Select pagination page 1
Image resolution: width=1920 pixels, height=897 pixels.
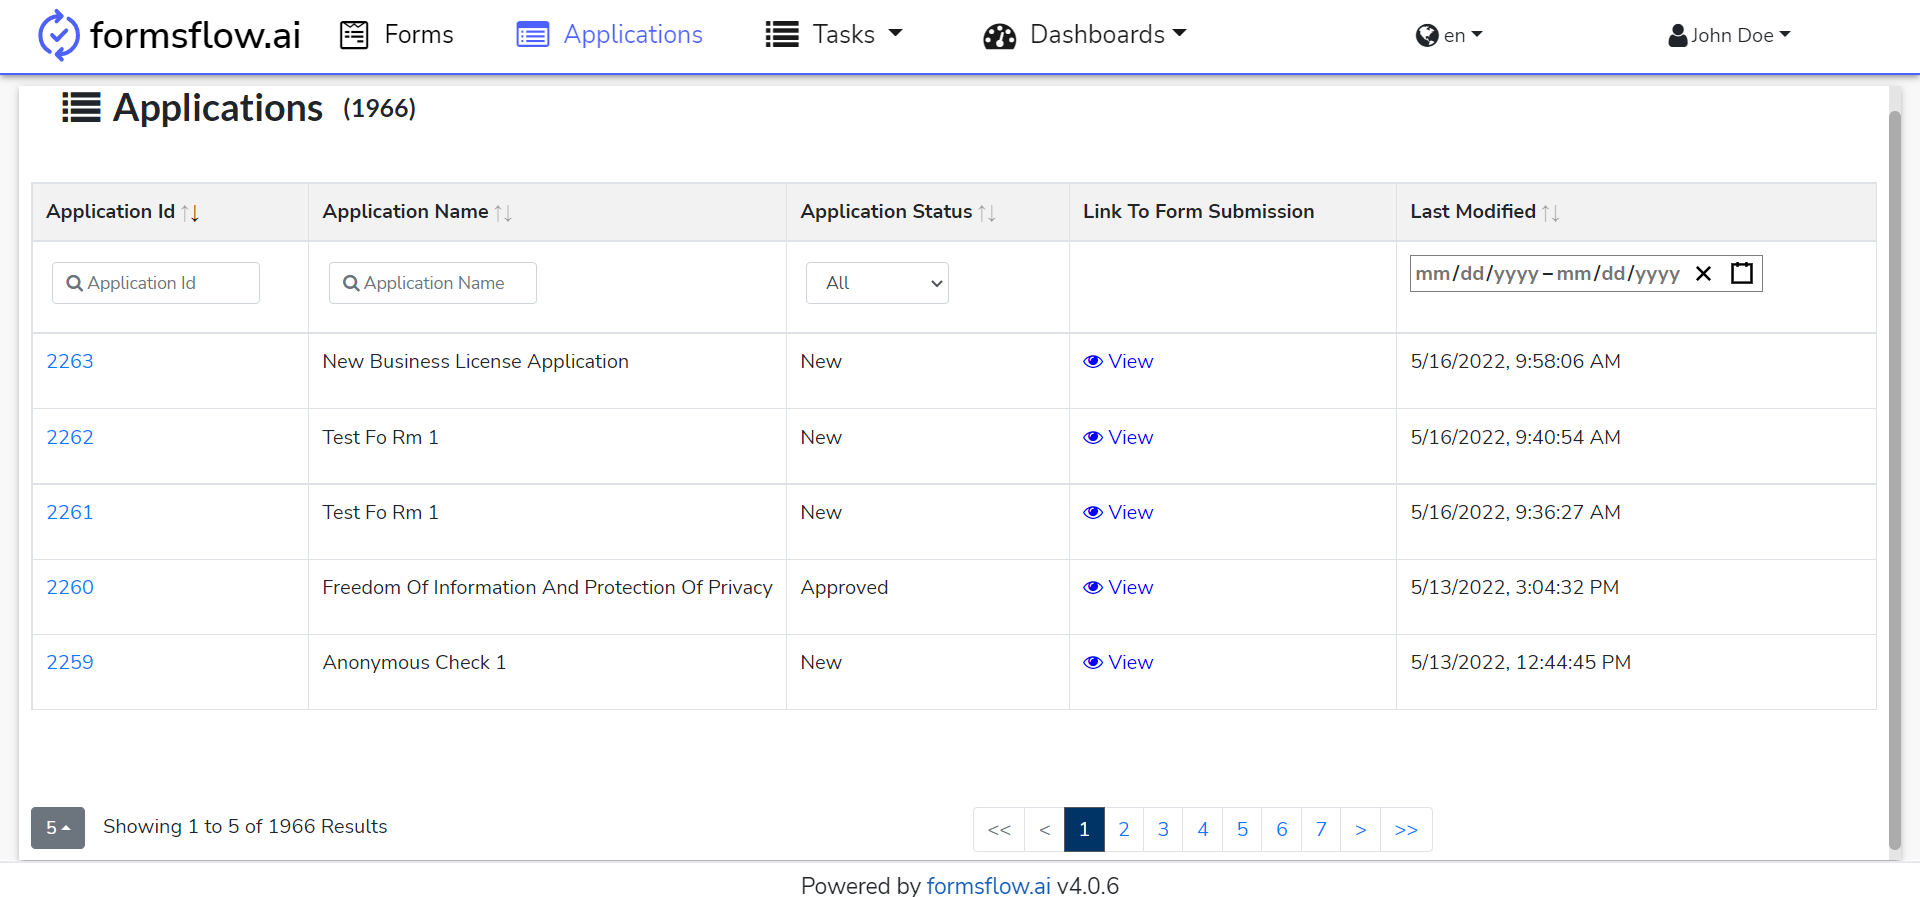[x=1084, y=830]
